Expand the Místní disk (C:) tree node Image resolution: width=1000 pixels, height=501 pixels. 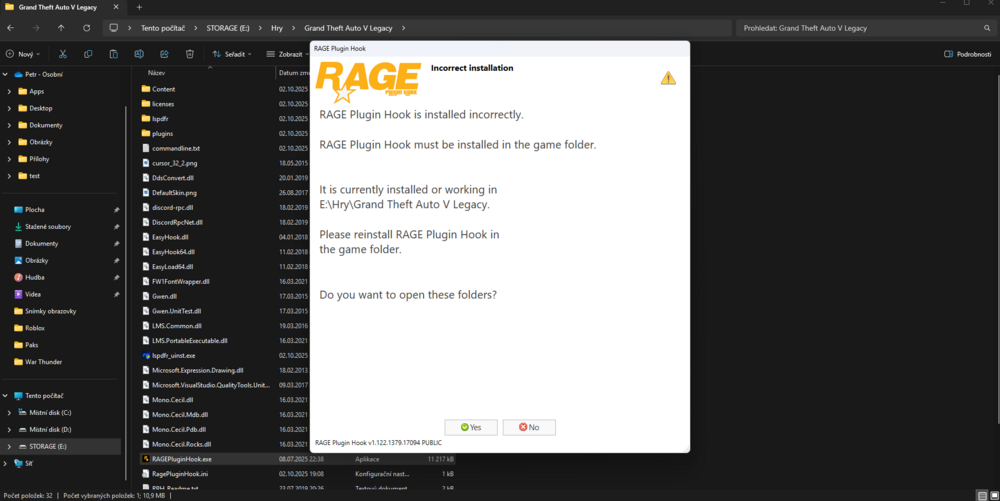(x=8, y=413)
